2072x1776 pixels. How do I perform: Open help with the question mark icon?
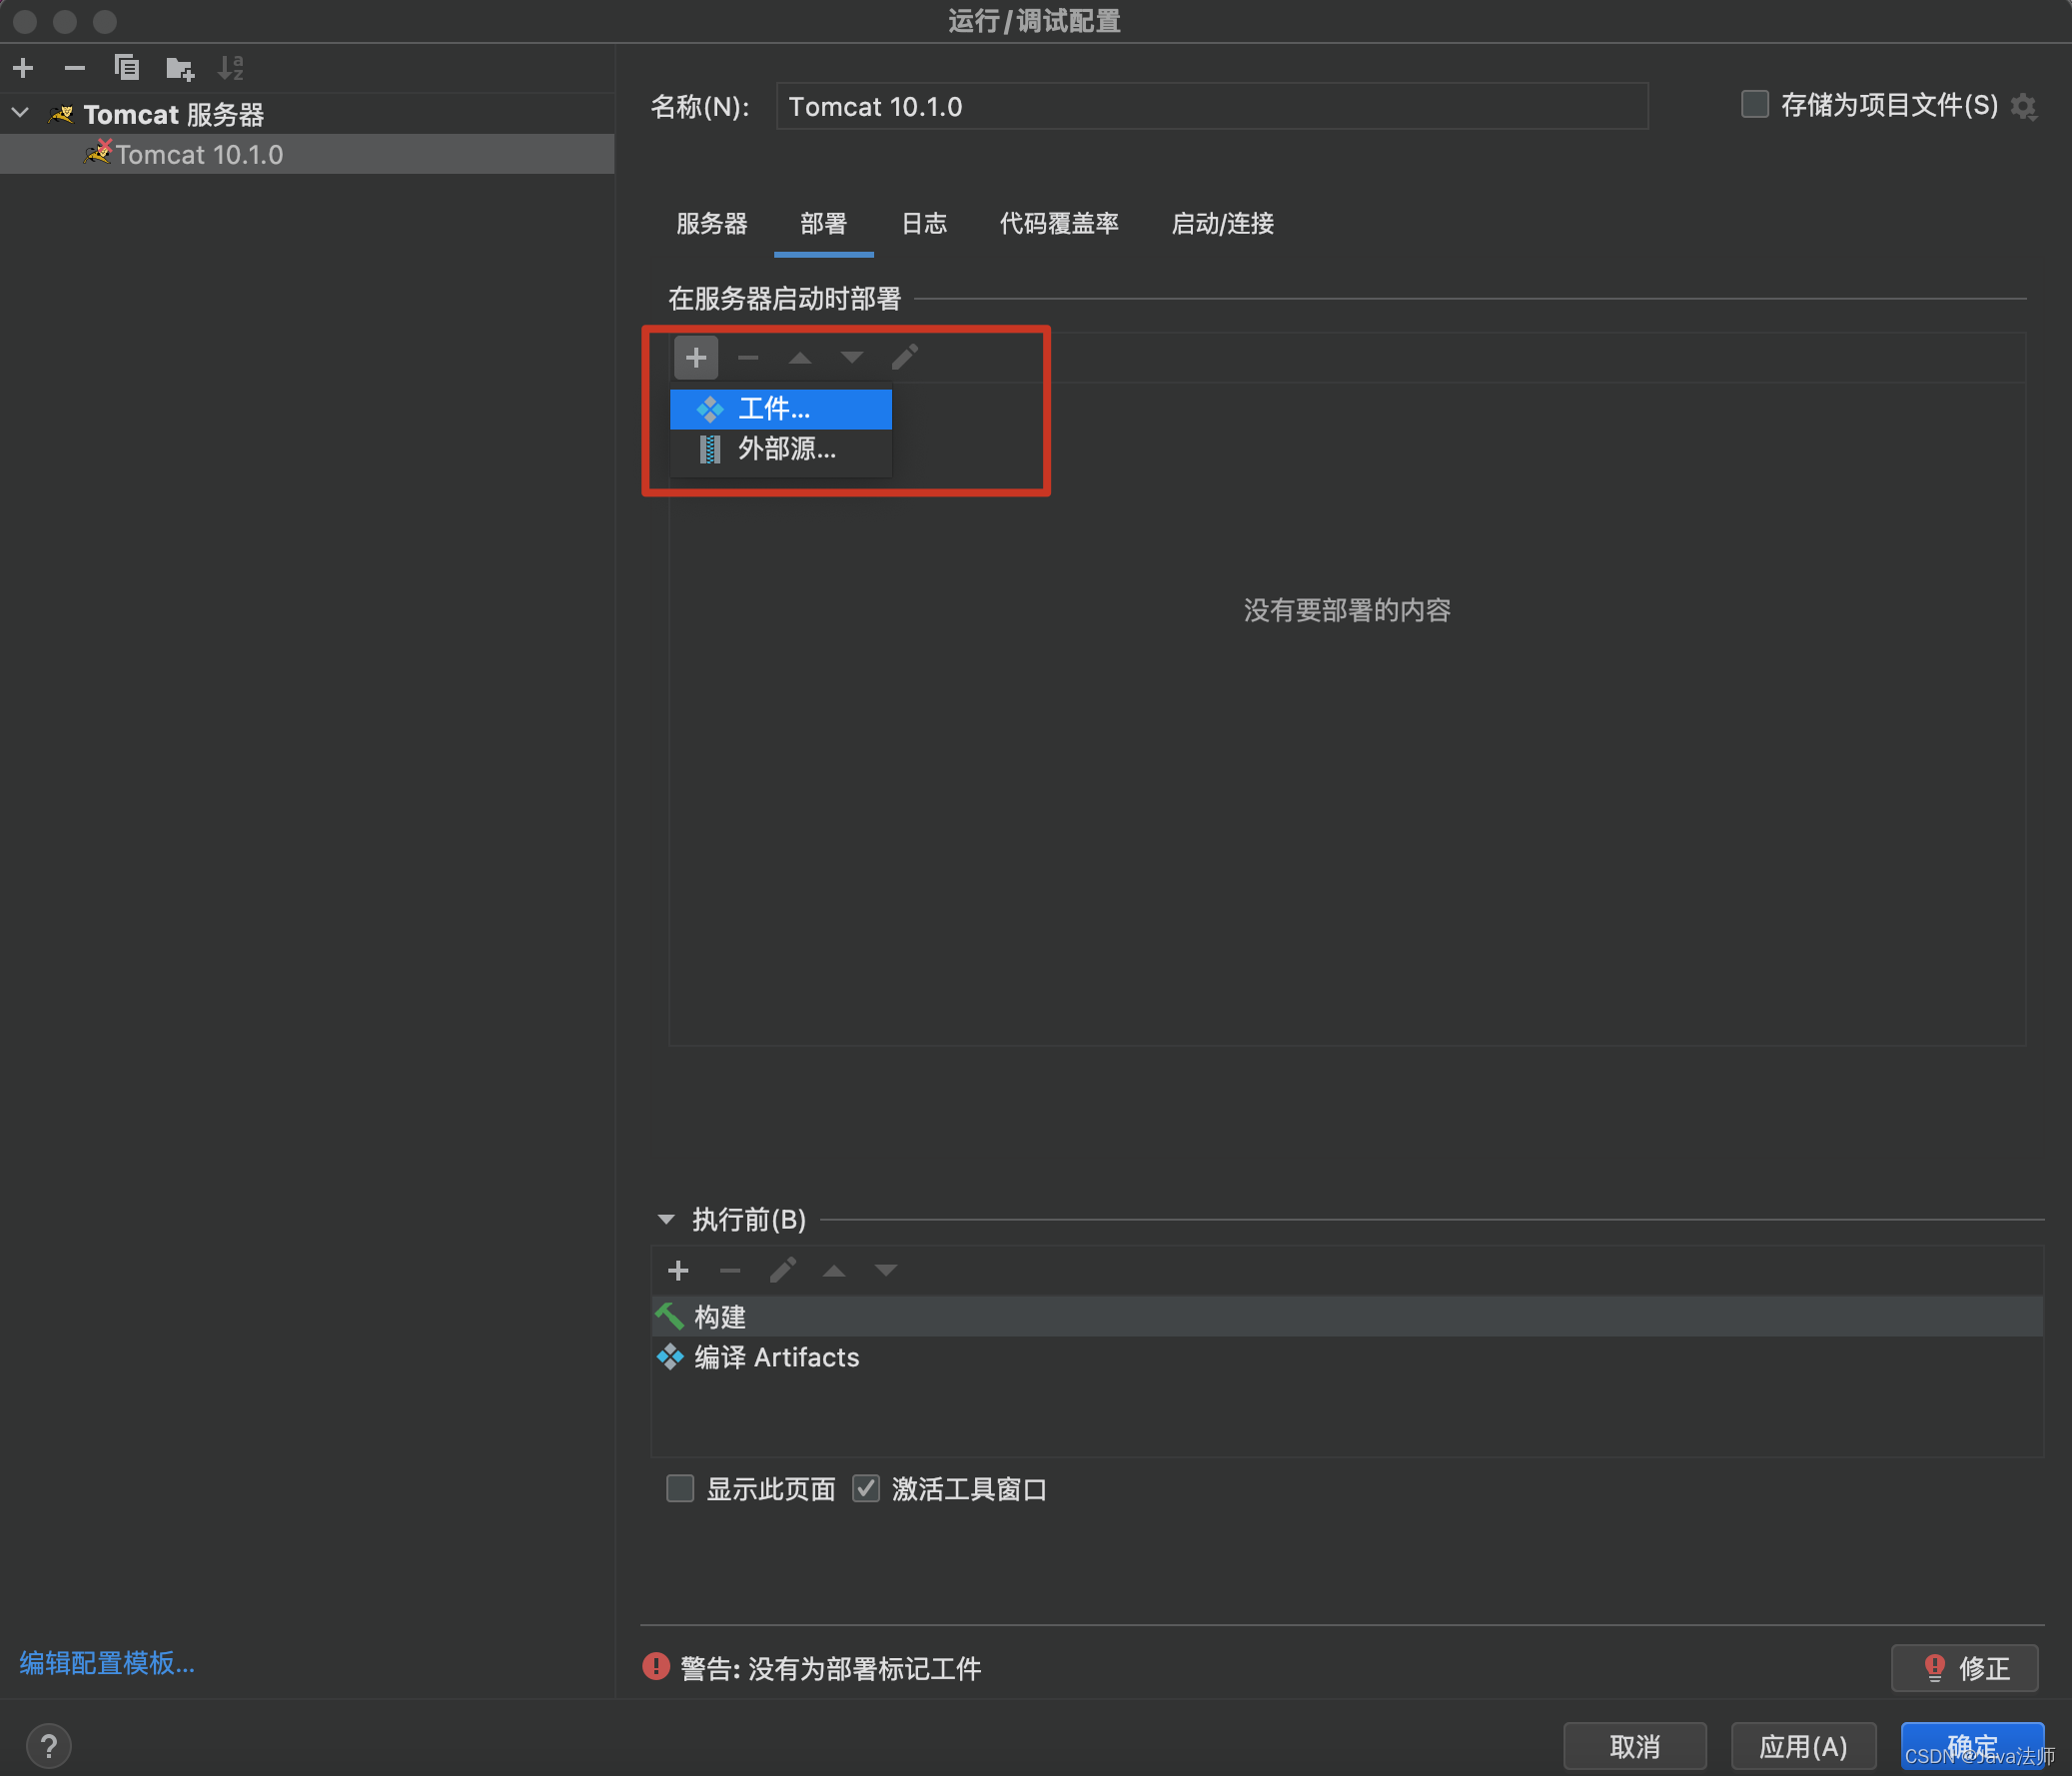[x=48, y=1746]
